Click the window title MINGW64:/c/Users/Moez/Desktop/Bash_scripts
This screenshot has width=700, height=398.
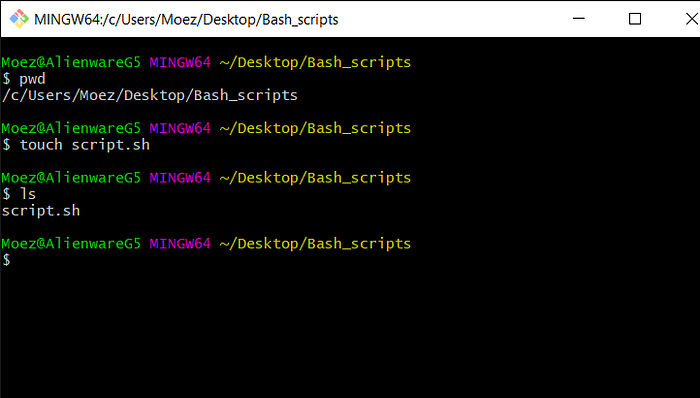click(186, 20)
